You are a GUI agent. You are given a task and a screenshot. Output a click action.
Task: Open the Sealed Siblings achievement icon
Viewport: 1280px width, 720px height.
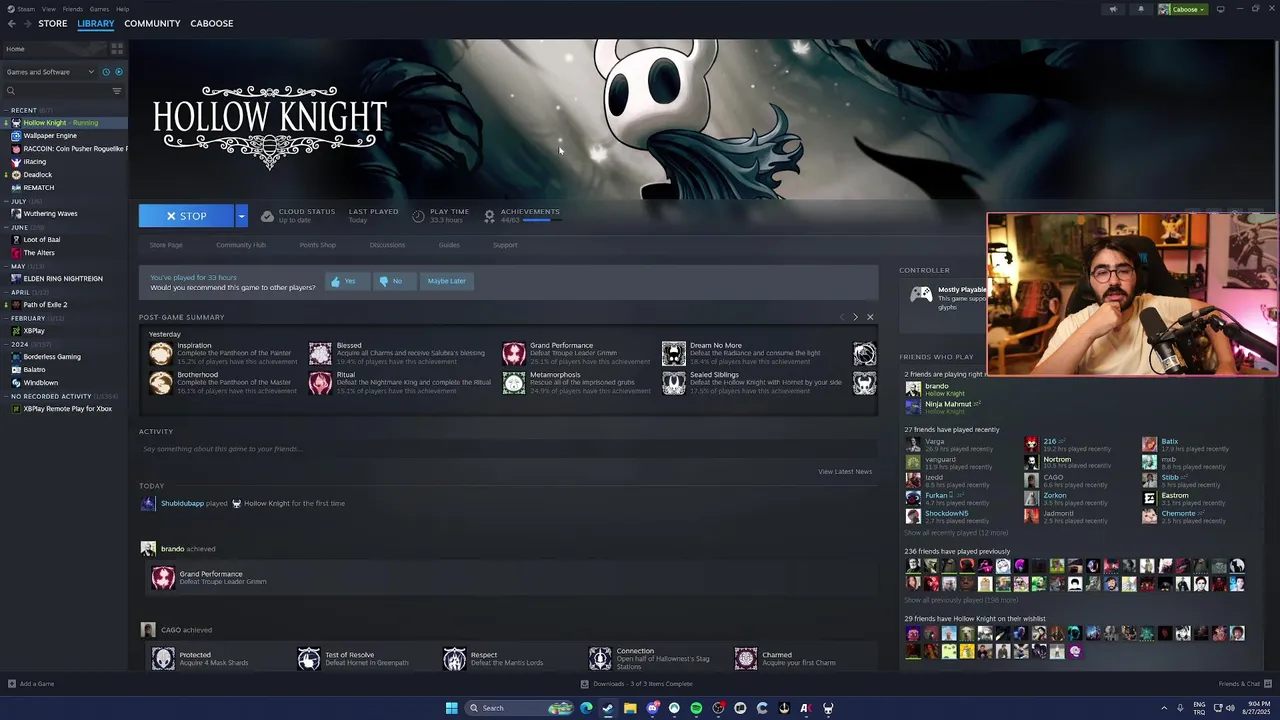(x=674, y=383)
